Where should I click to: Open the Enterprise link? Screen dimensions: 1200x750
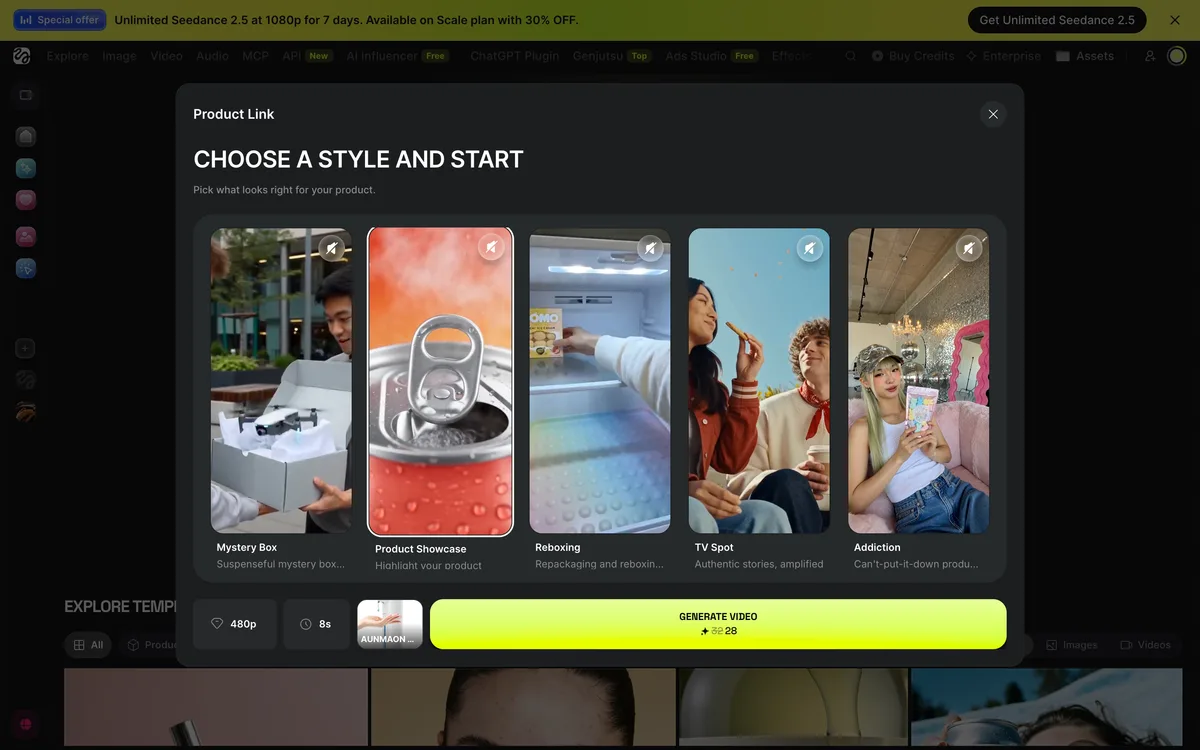coord(1003,56)
